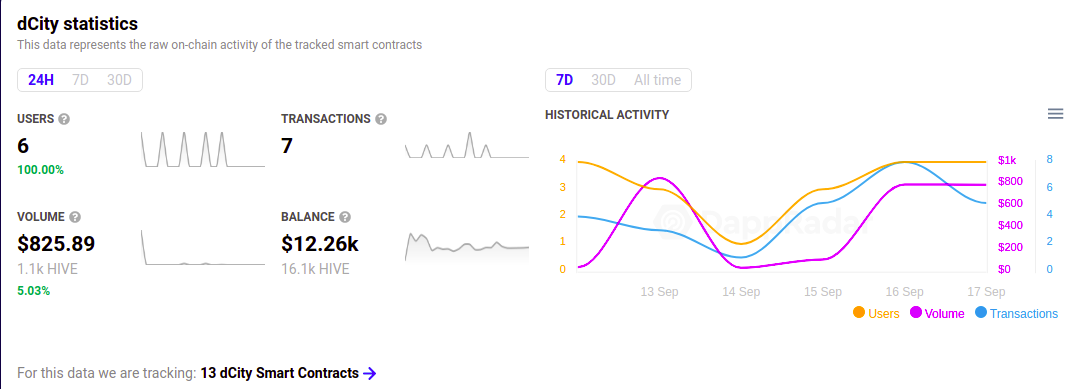Switch historical activity to 30D
Viewport: 1081px width, 389px height.
point(603,80)
